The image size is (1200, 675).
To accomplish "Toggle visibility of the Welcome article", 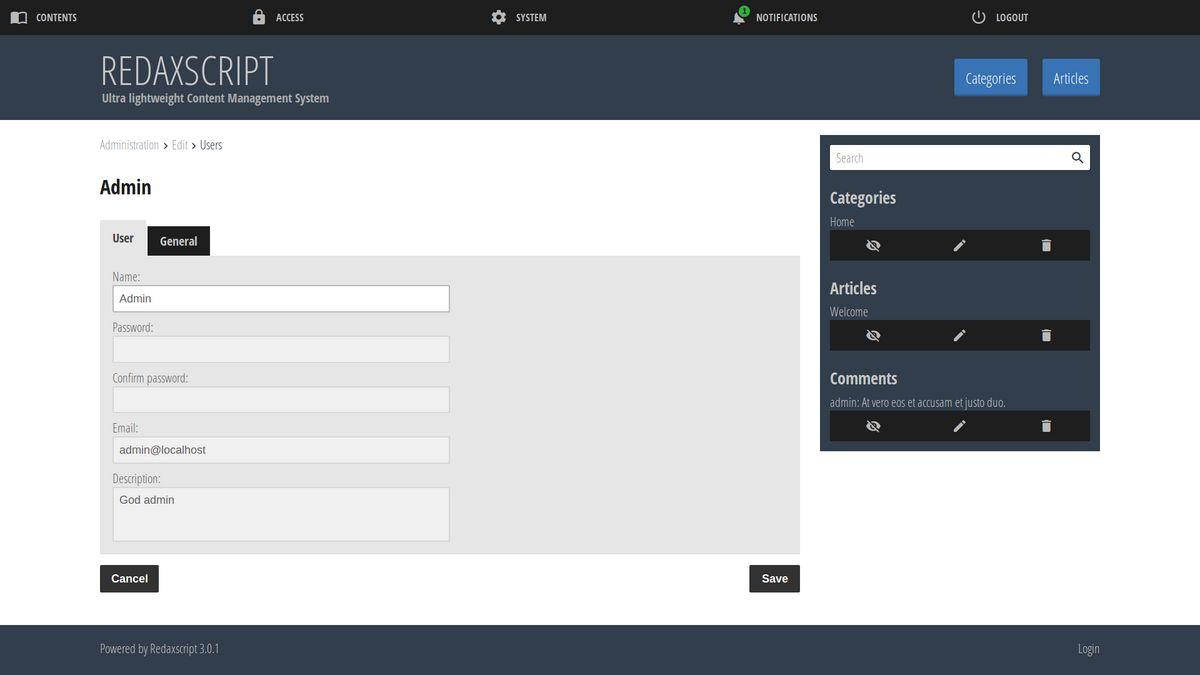I will coord(873,336).
